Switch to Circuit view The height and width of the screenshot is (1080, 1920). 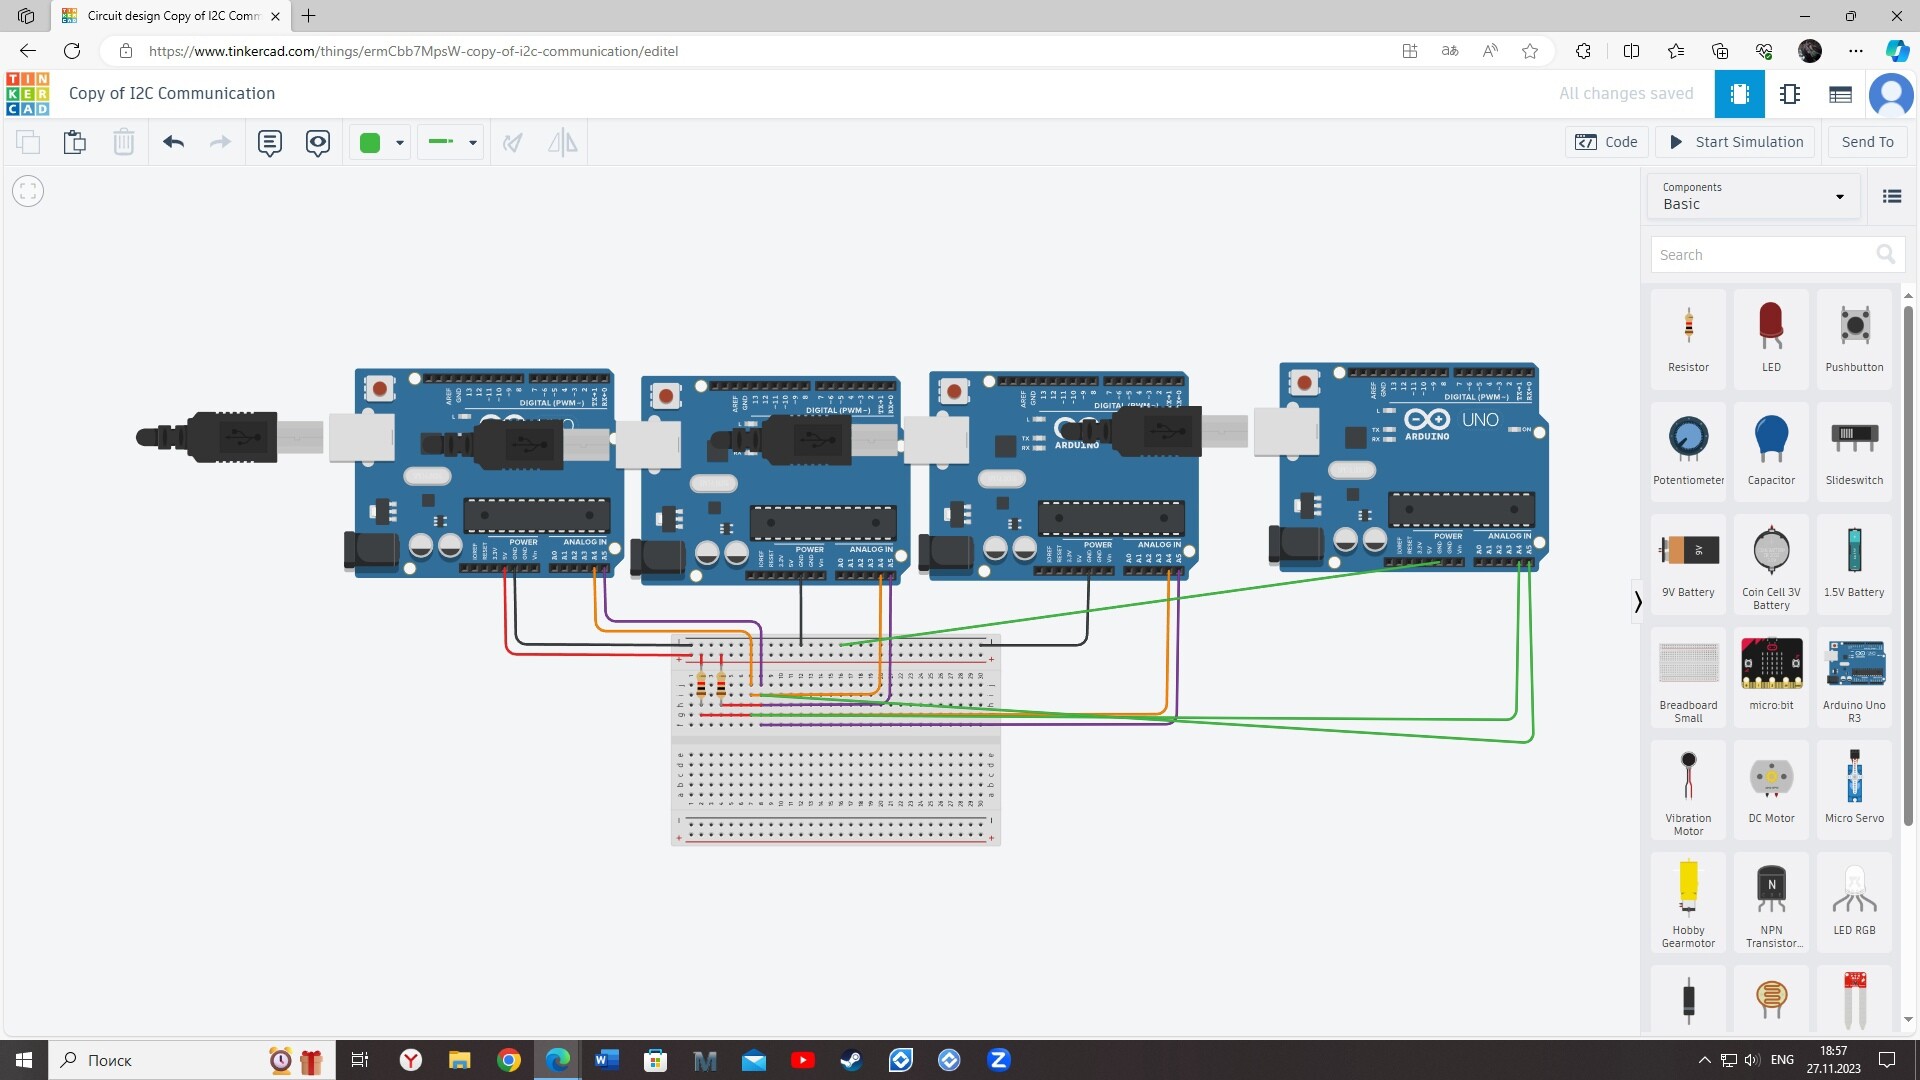pos(1740,94)
